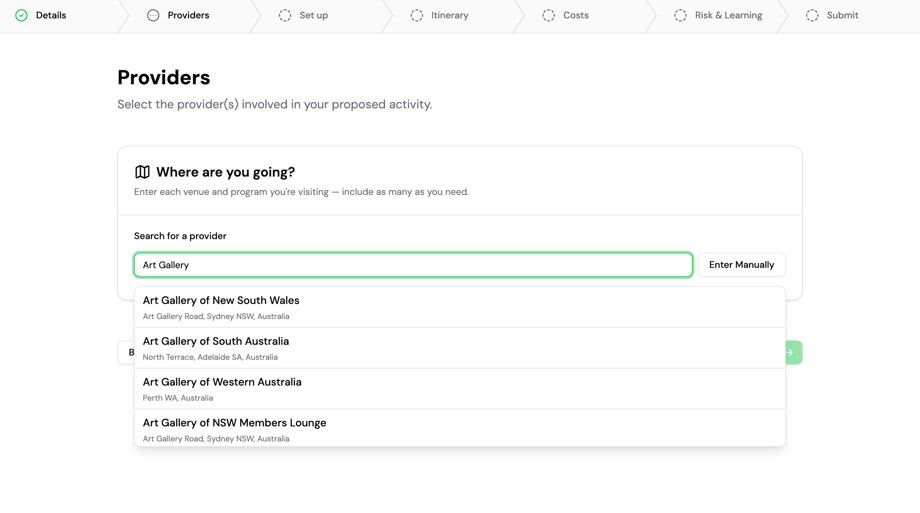The image size is (920, 513).
Task: Focus the provider search field
Action: click(x=413, y=265)
